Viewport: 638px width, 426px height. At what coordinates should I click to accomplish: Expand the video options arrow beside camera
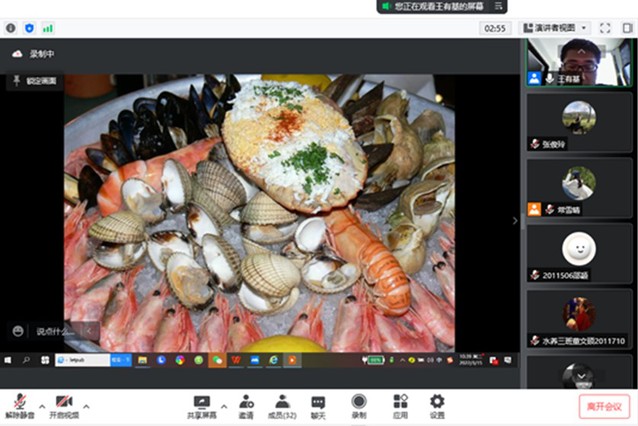click(86, 405)
